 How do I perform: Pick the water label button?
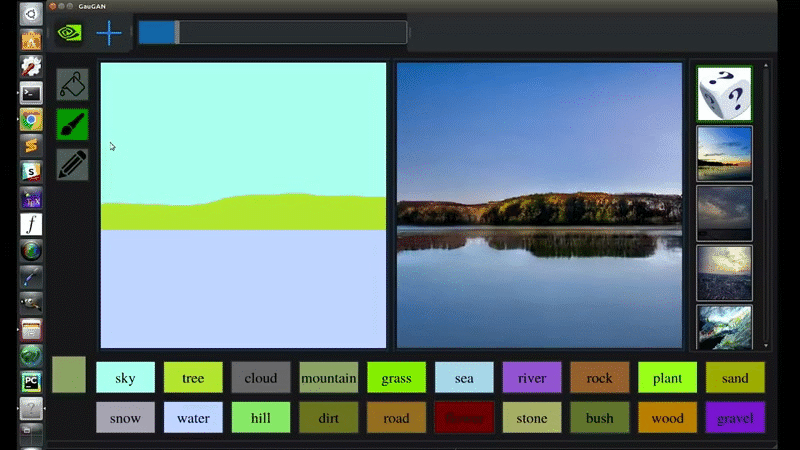tap(193, 417)
